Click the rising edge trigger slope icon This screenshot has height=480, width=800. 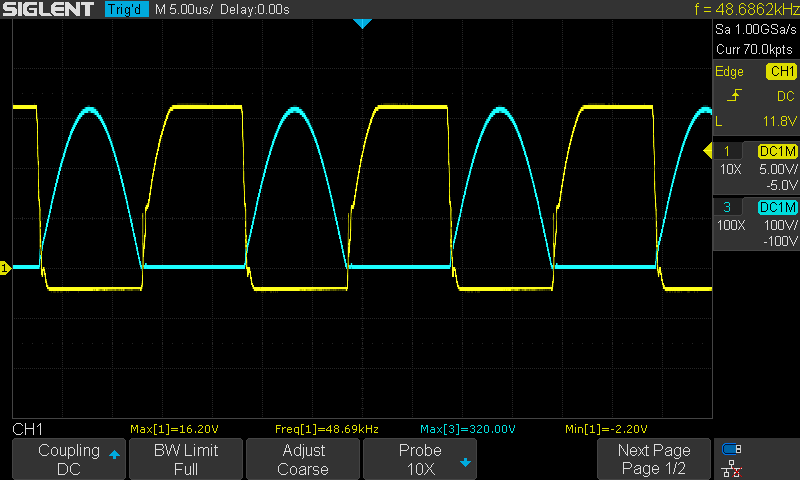point(734,95)
